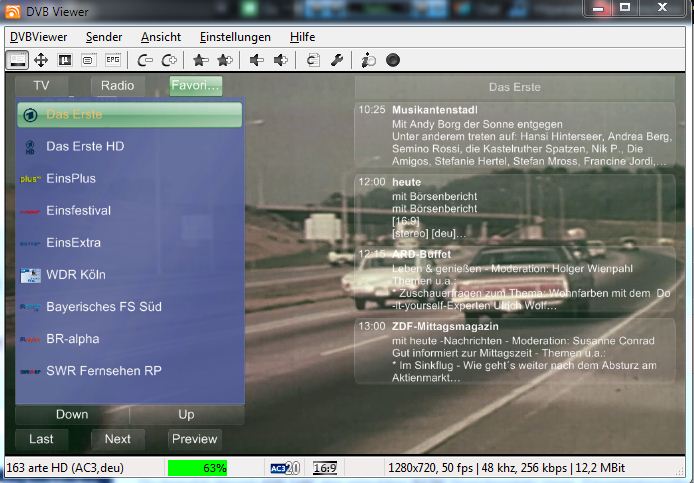Open channel editor document icon
The height and width of the screenshot is (483, 694).
coord(313,60)
